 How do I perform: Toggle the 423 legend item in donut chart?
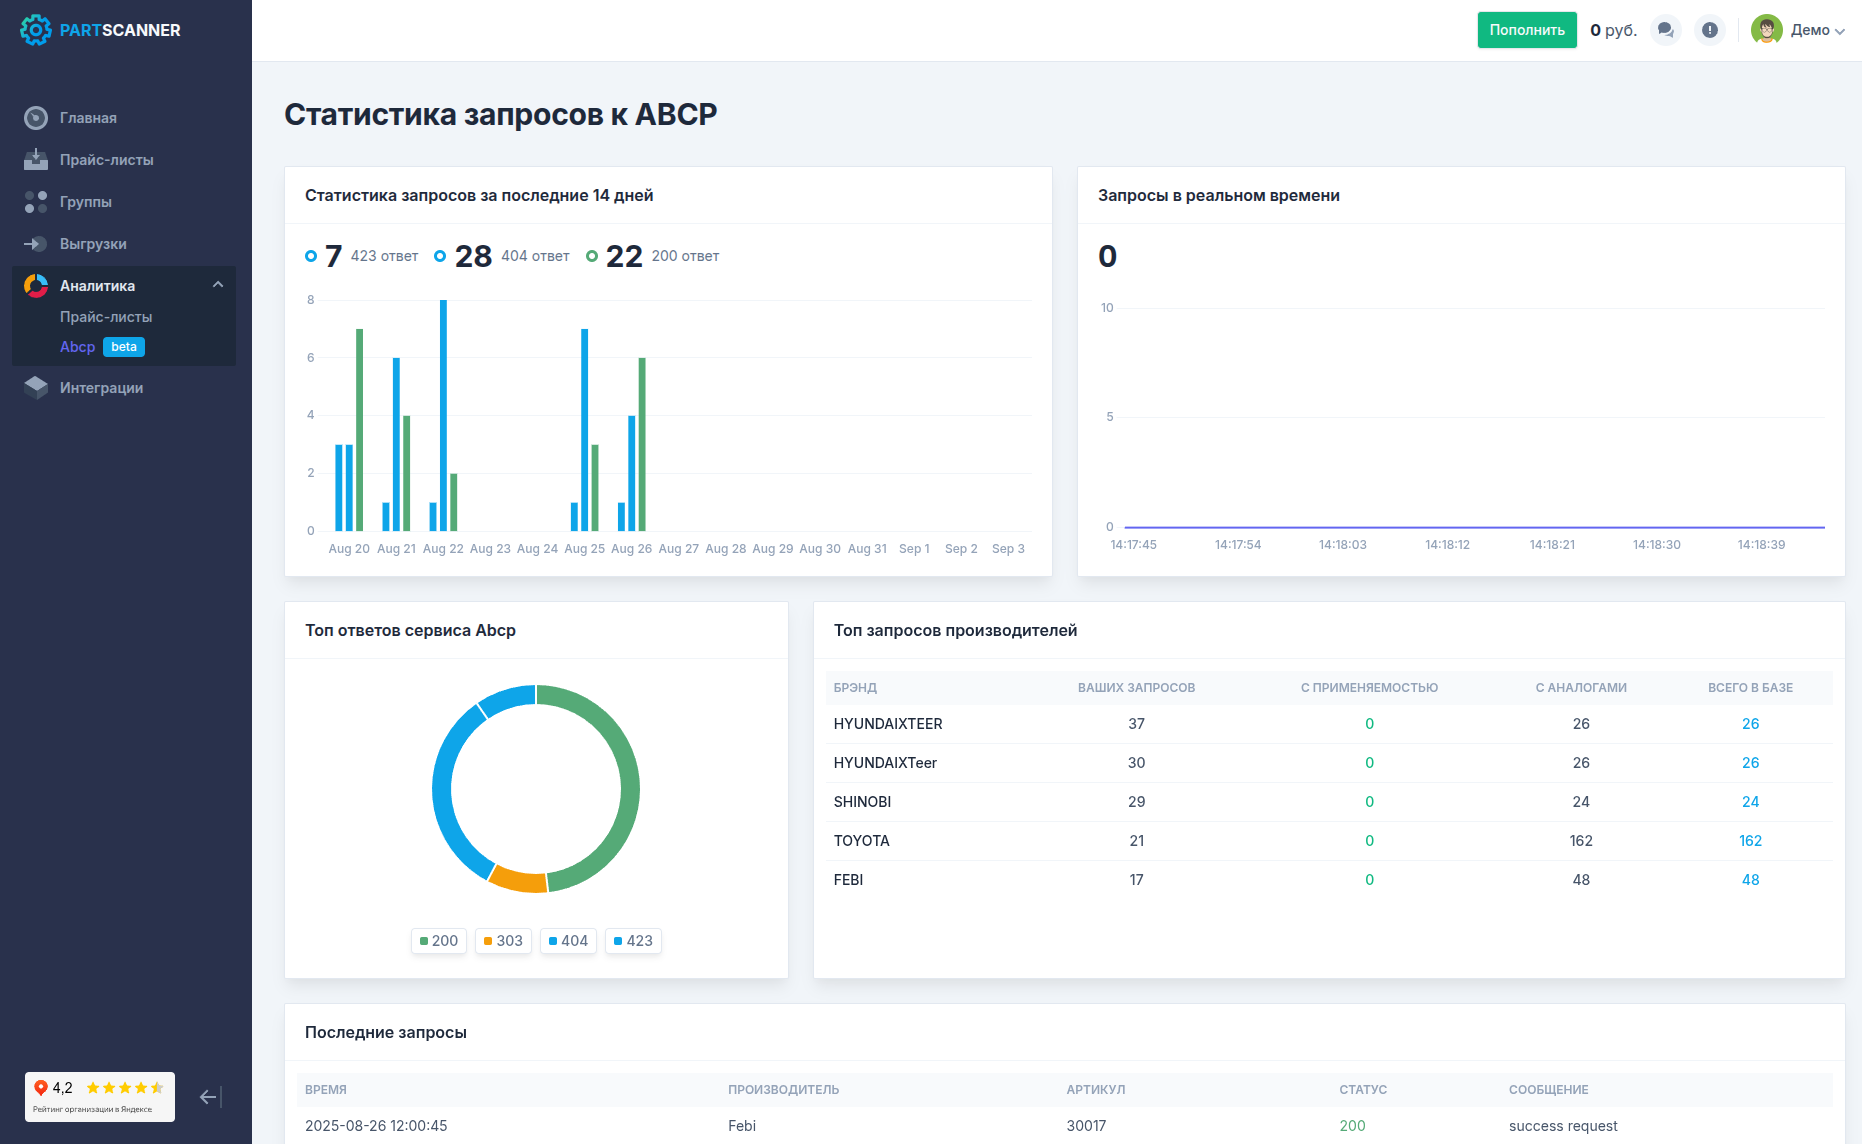[x=633, y=941]
